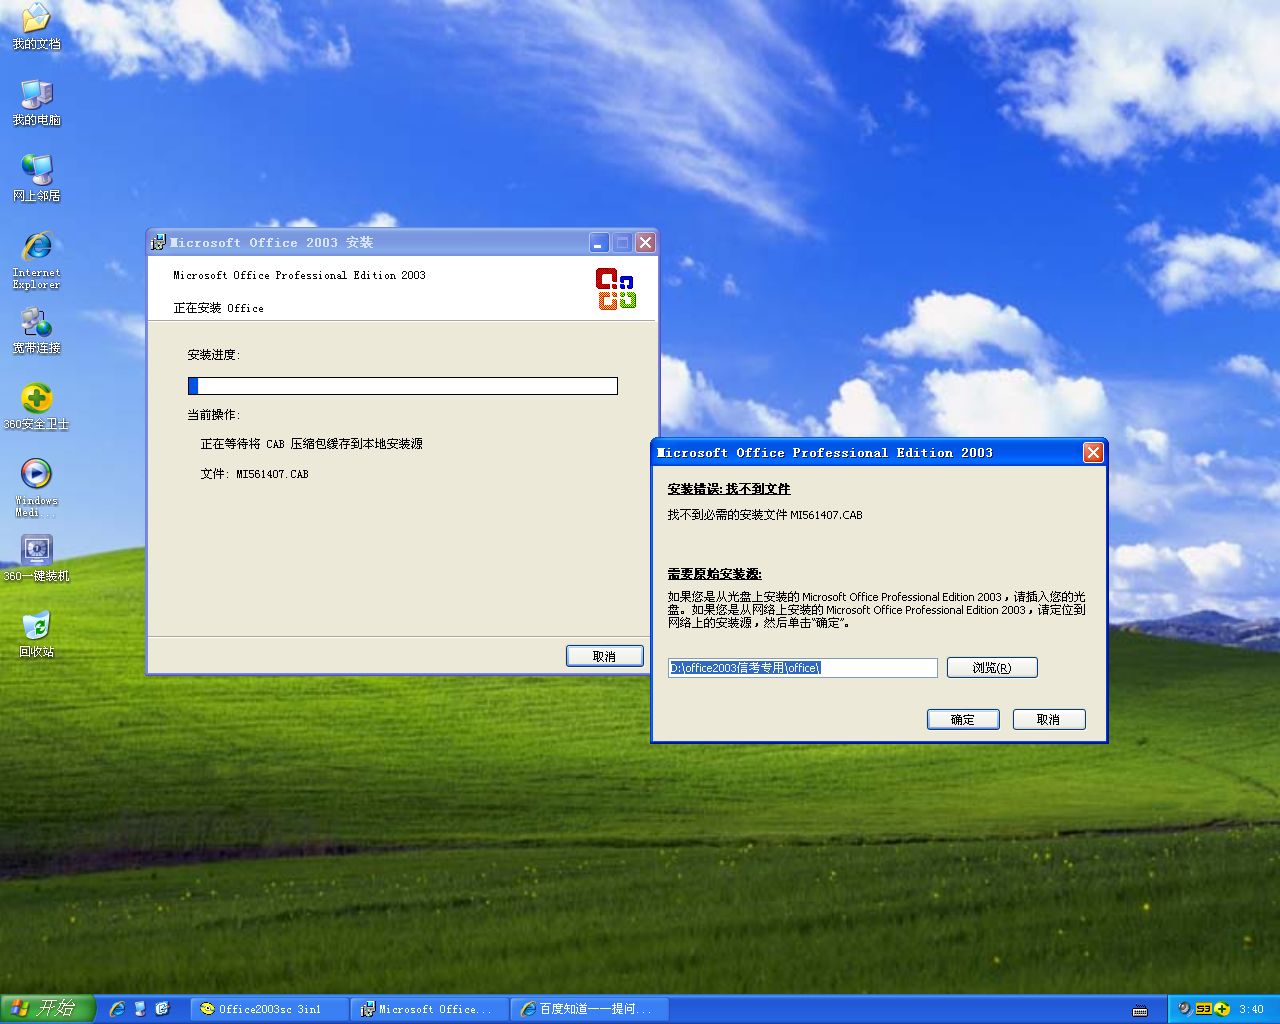Click the Office logo in setup window
This screenshot has width=1280, height=1024.
coord(616,288)
